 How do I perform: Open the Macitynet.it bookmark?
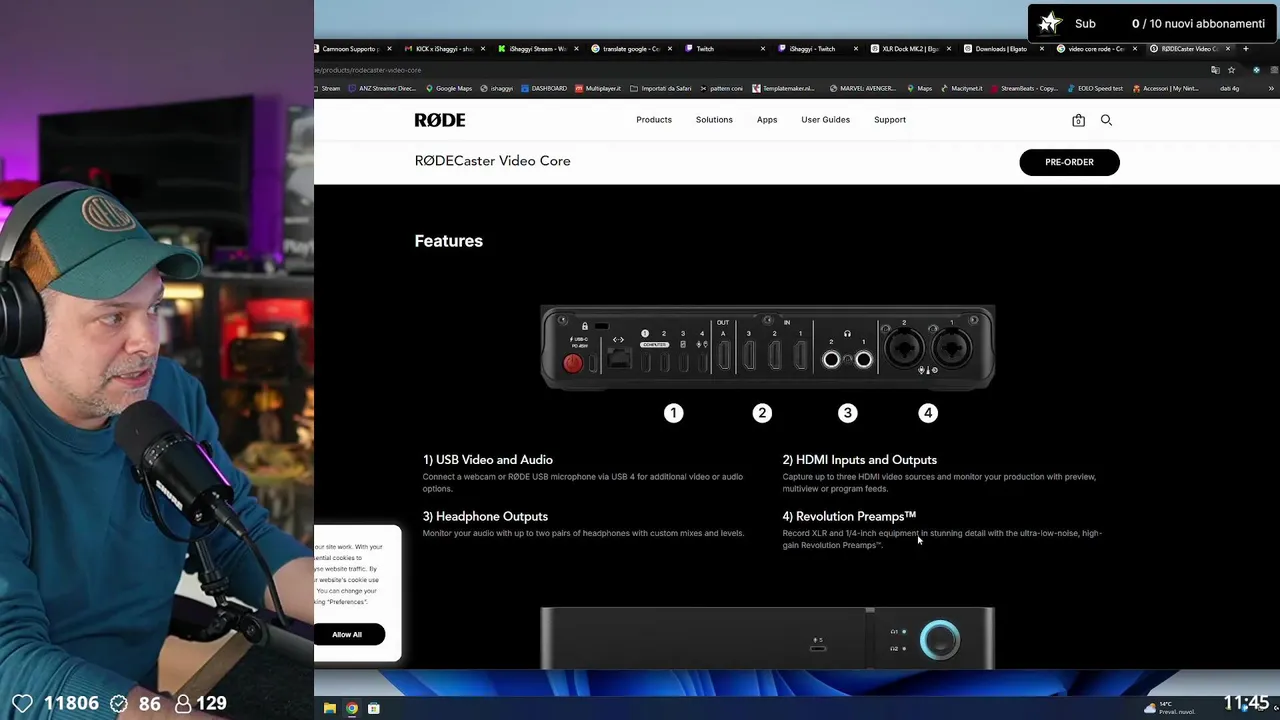(x=962, y=88)
